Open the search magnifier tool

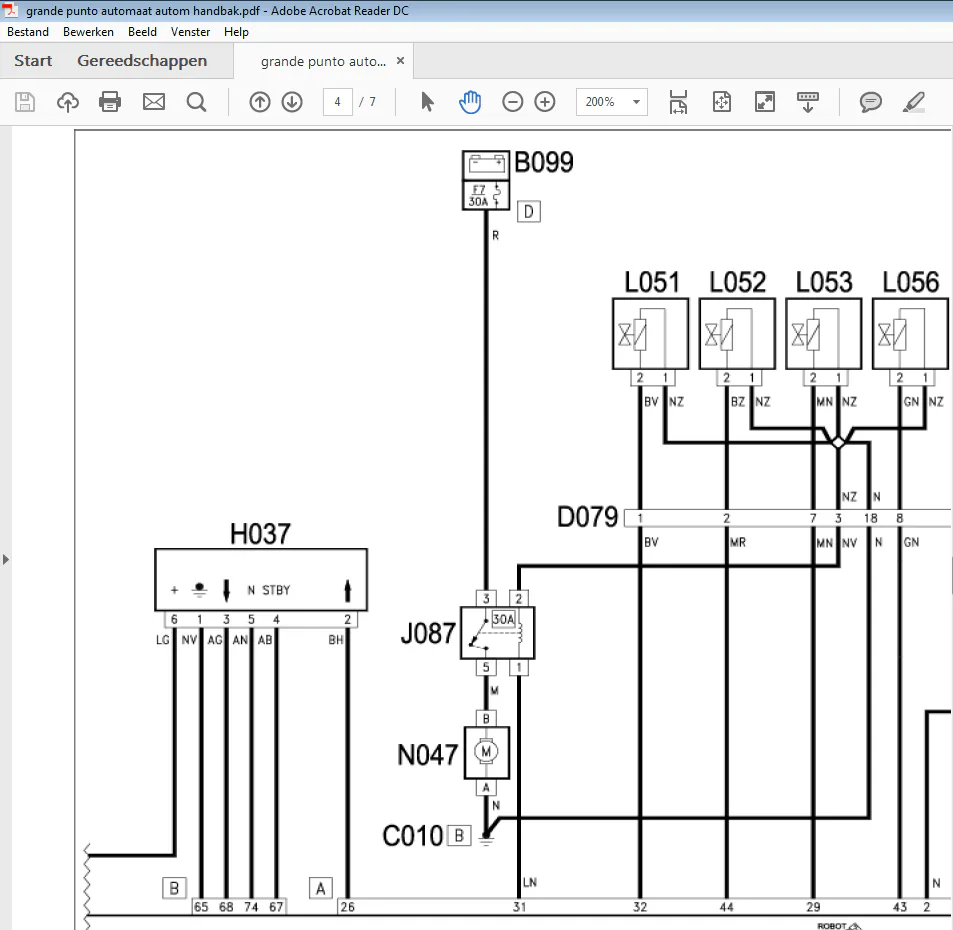click(x=196, y=102)
